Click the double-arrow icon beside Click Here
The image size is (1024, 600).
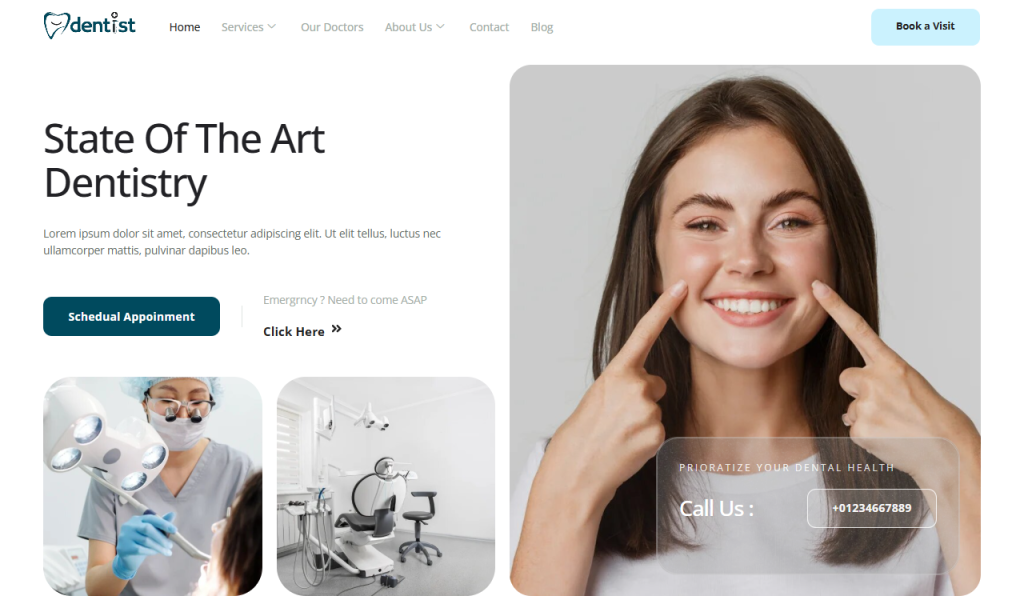click(336, 329)
